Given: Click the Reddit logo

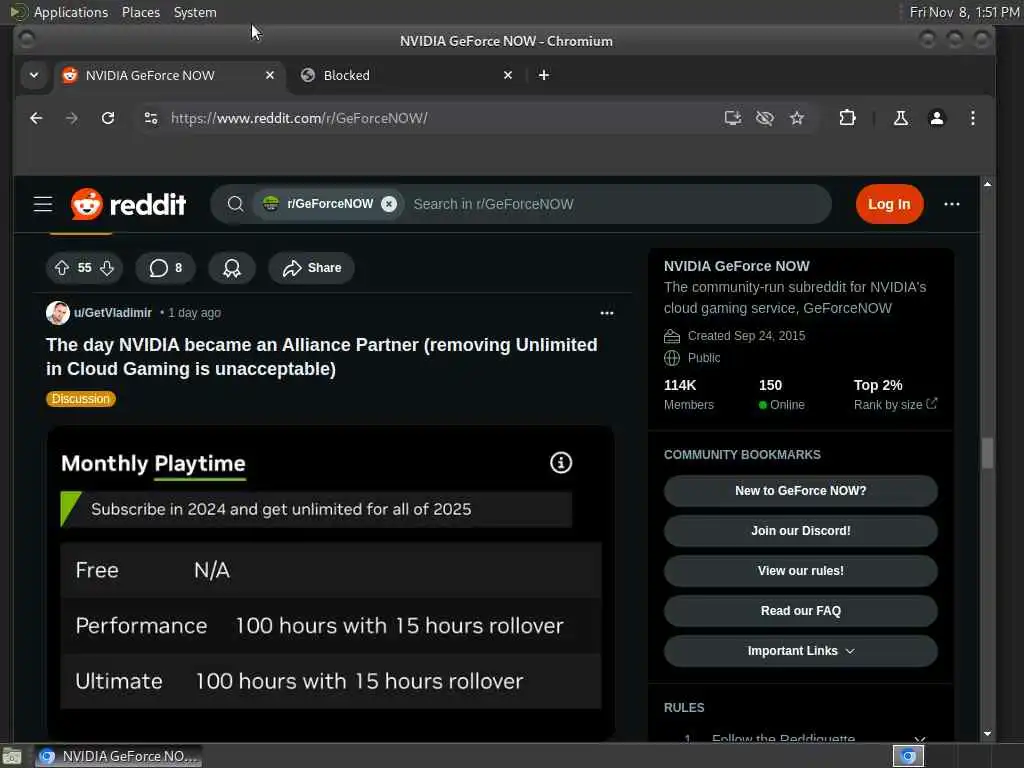Looking at the screenshot, I should coord(129,204).
